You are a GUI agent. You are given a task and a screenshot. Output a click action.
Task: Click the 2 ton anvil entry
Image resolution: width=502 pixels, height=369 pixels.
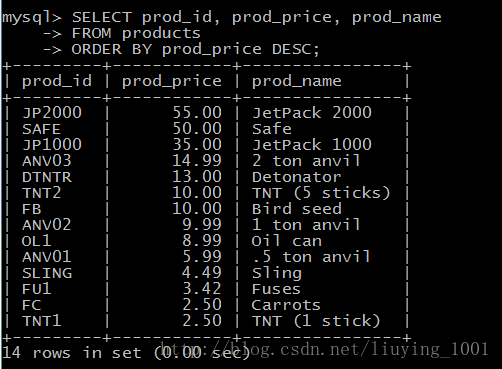click(306, 161)
